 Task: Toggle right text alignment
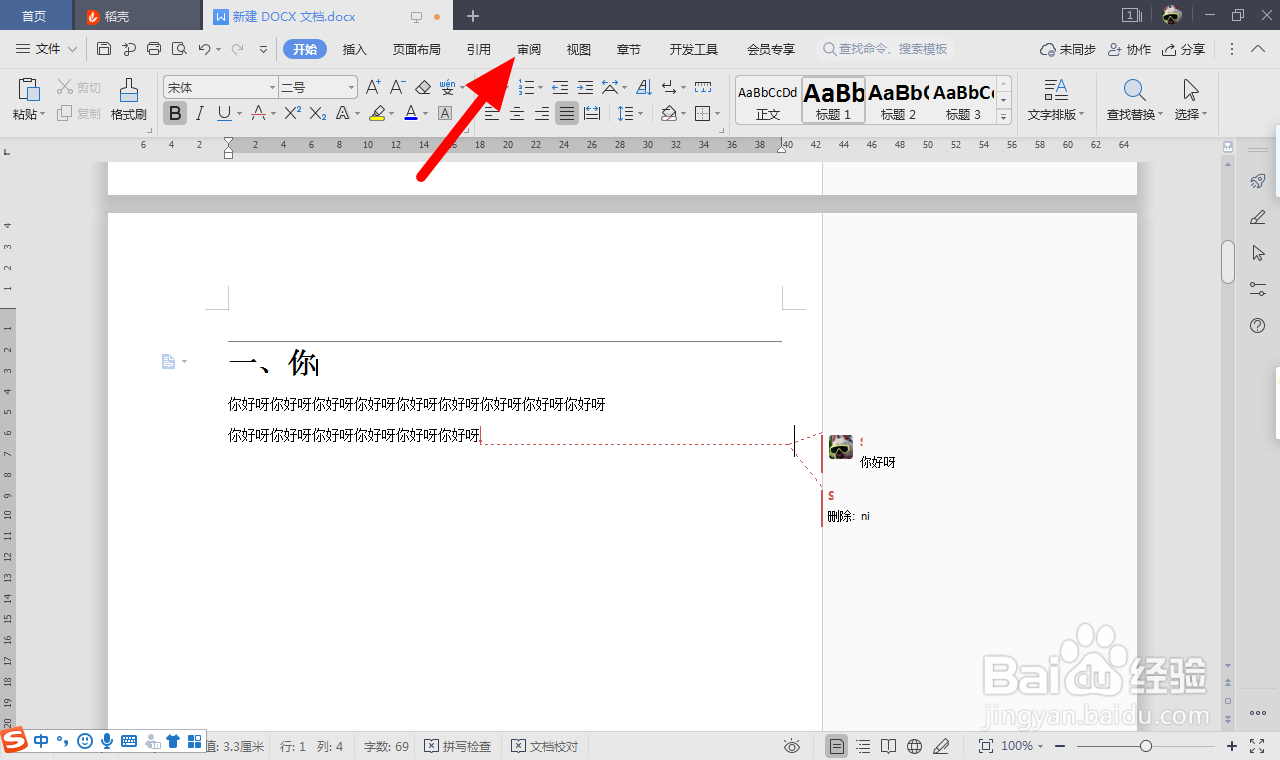click(x=542, y=113)
